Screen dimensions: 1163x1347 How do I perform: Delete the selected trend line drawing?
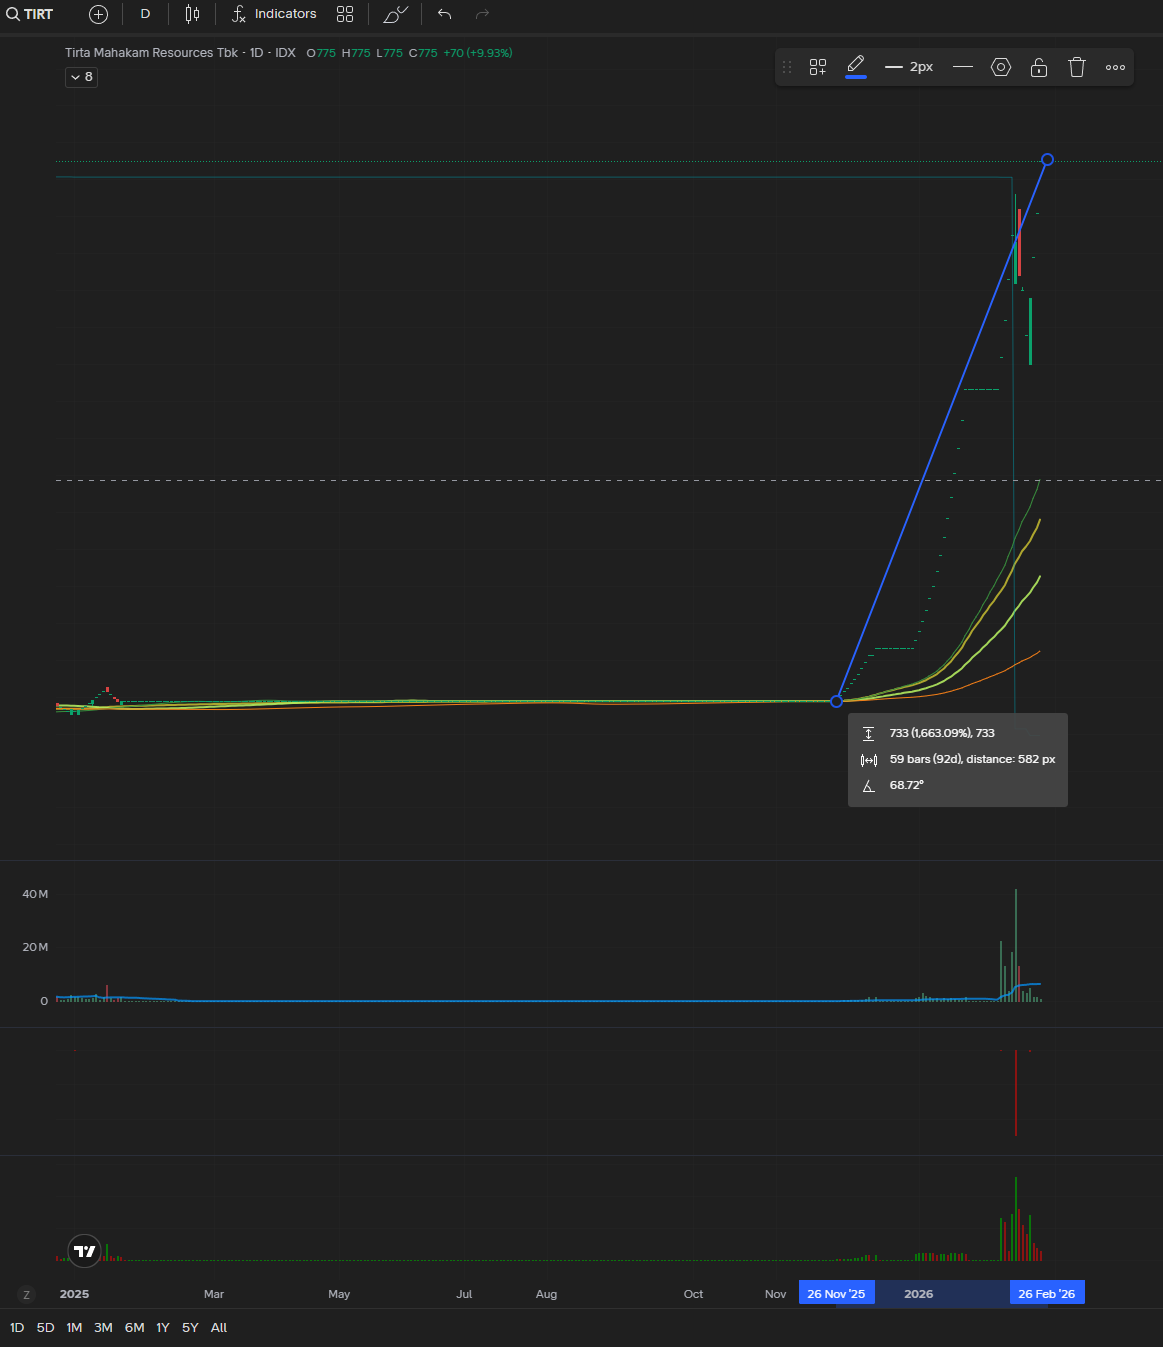pyautogui.click(x=1077, y=67)
